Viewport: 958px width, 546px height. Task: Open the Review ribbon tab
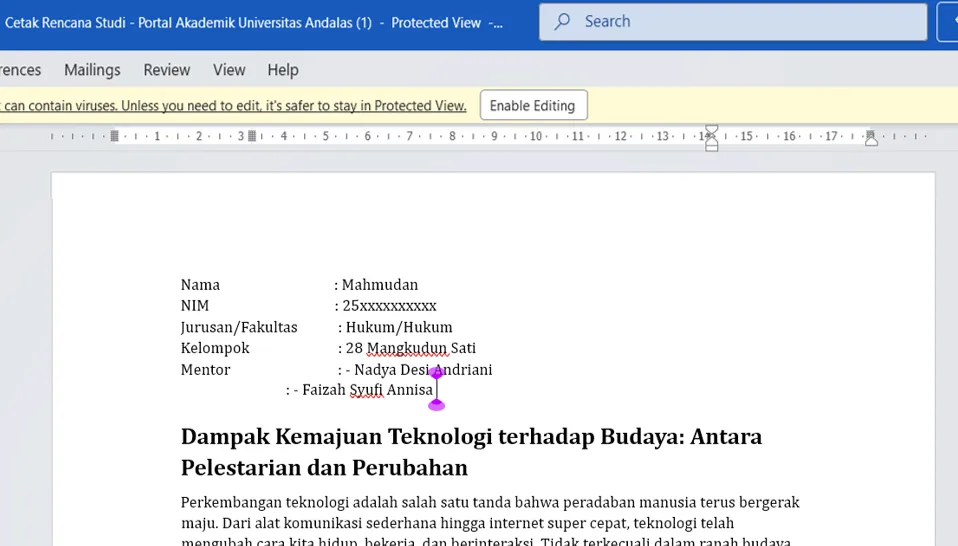[x=167, y=70]
